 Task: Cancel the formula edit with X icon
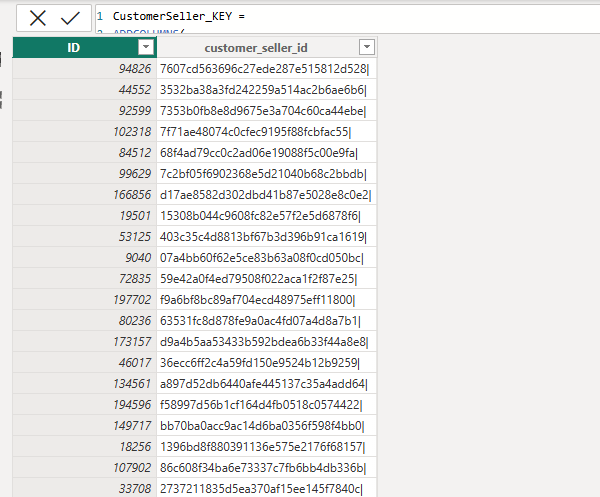click(37, 17)
